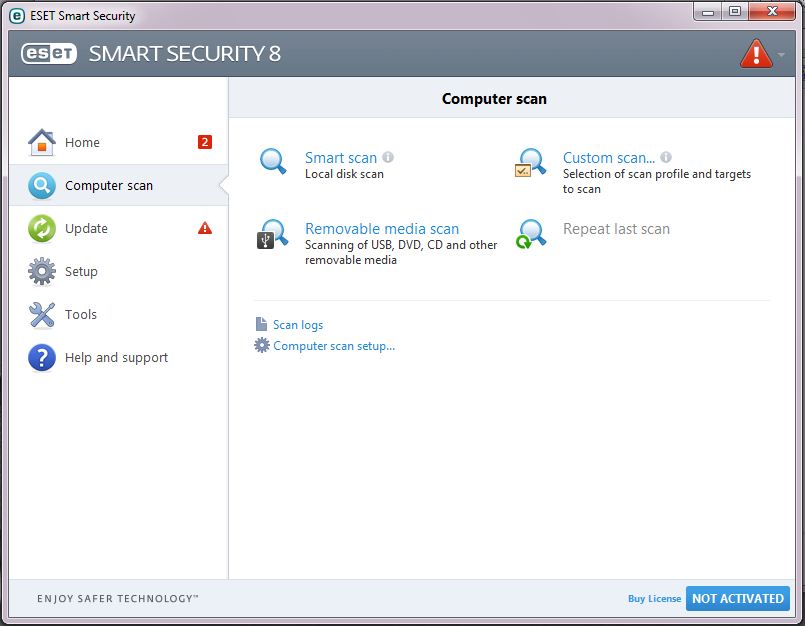Start the Smart scan link
Viewport: 805px width, 626px height.
coord(341,158)
